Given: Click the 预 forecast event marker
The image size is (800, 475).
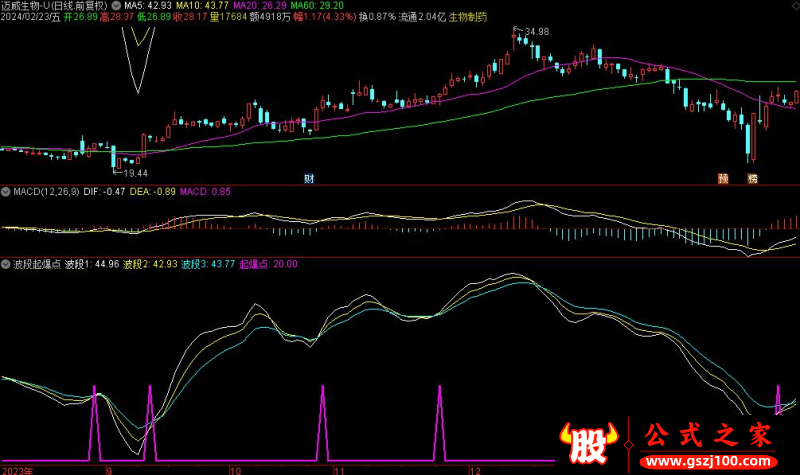Looking at the screenshot, I should click(723, 179).
